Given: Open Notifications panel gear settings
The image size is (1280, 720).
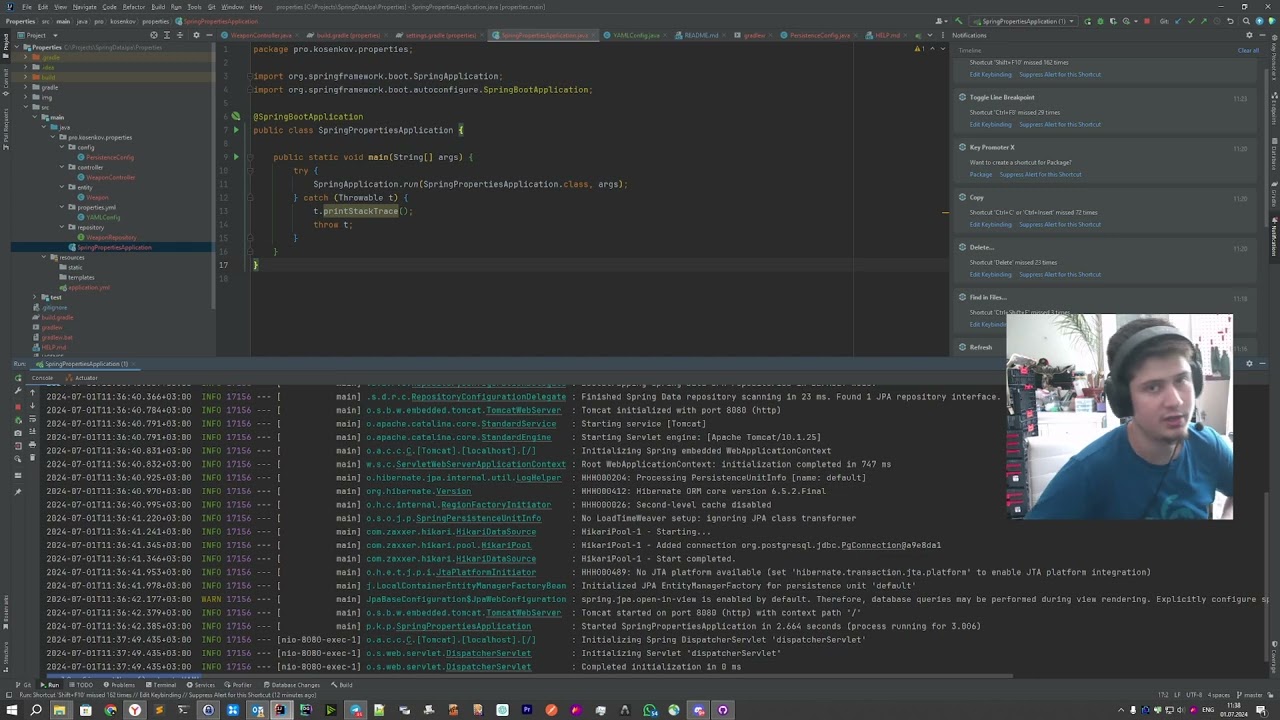Looking at the screenshot, I should [x=1249, y=35].
